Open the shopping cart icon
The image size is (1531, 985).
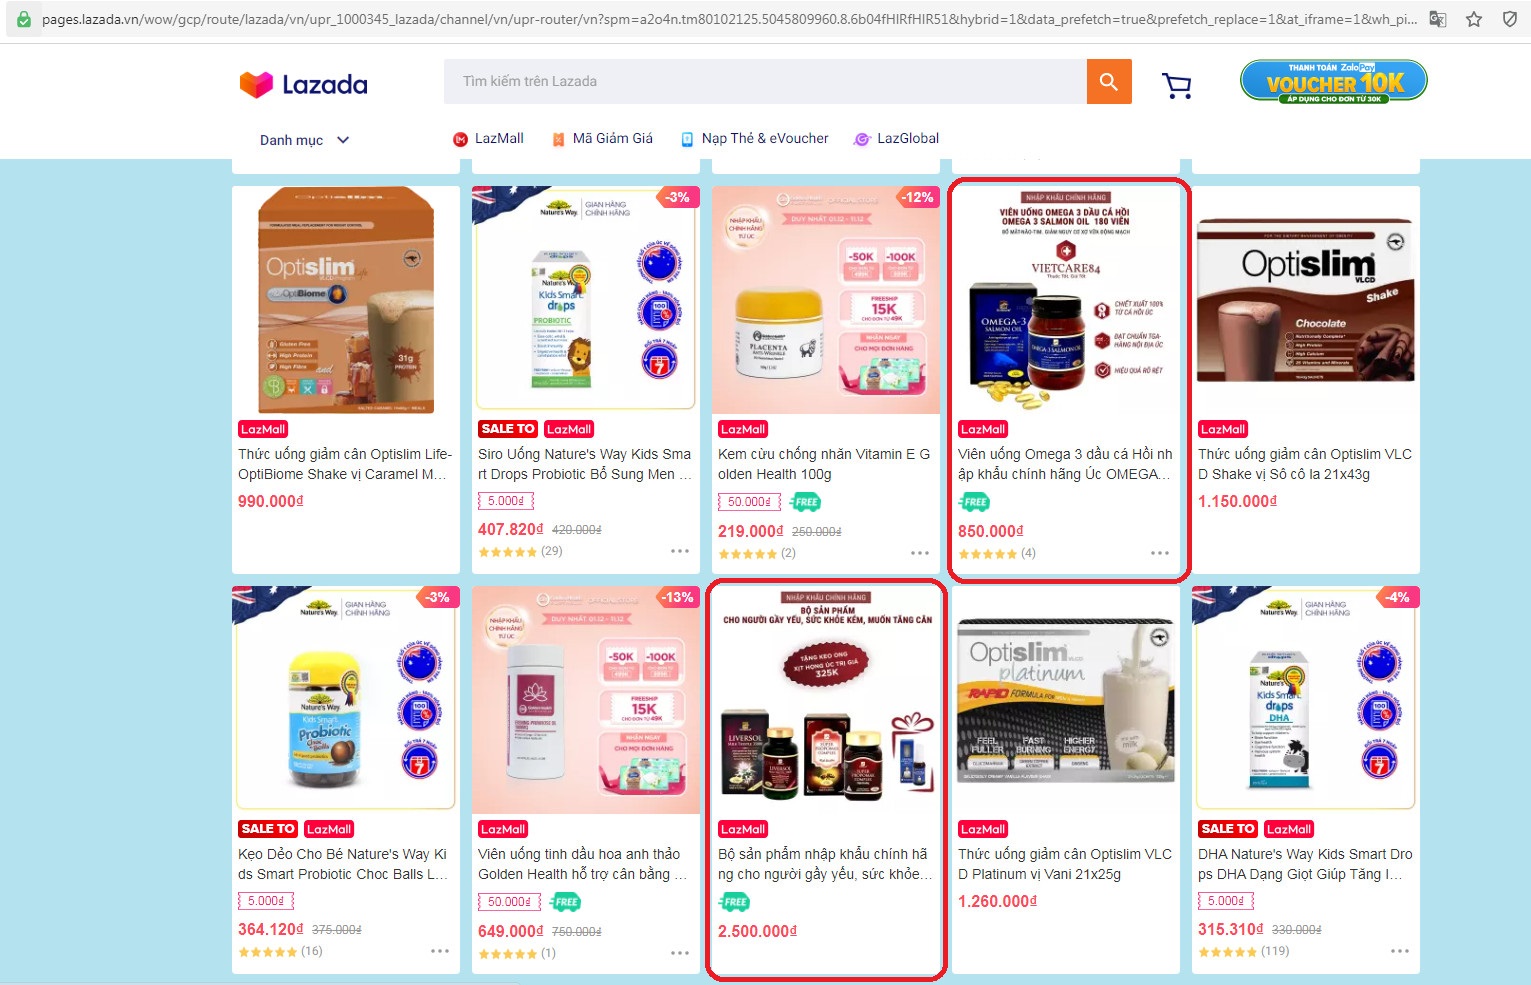click(1177, 86)
